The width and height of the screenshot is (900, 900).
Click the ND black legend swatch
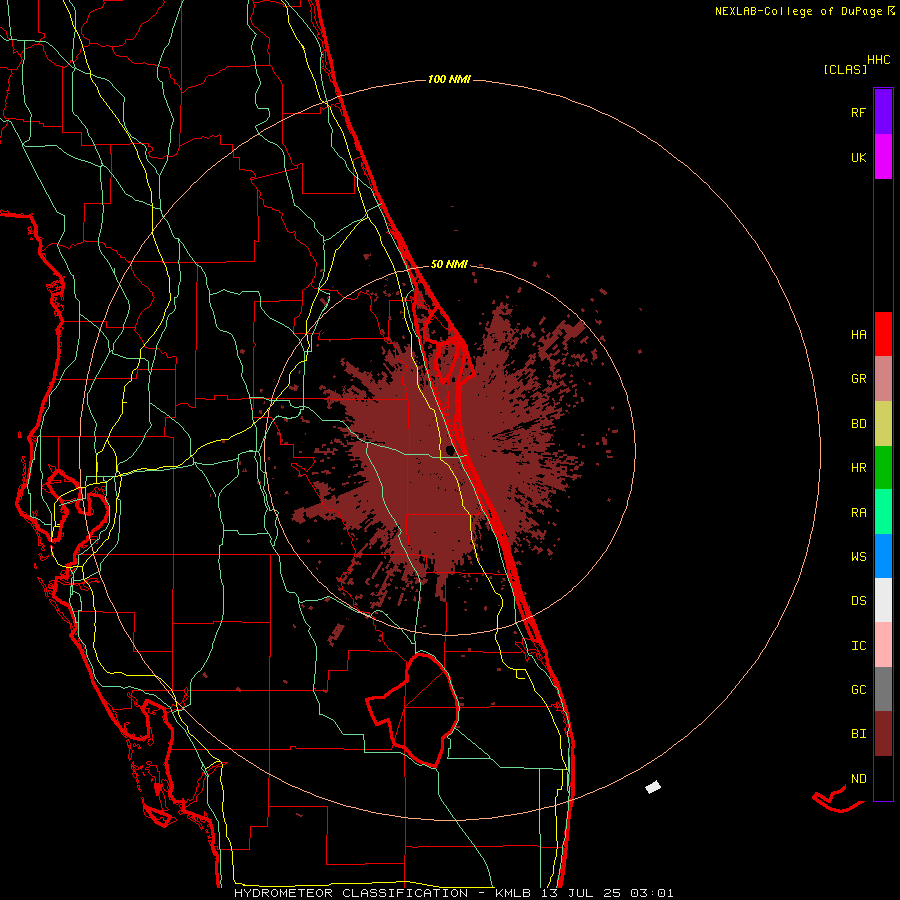click(883, 778)
